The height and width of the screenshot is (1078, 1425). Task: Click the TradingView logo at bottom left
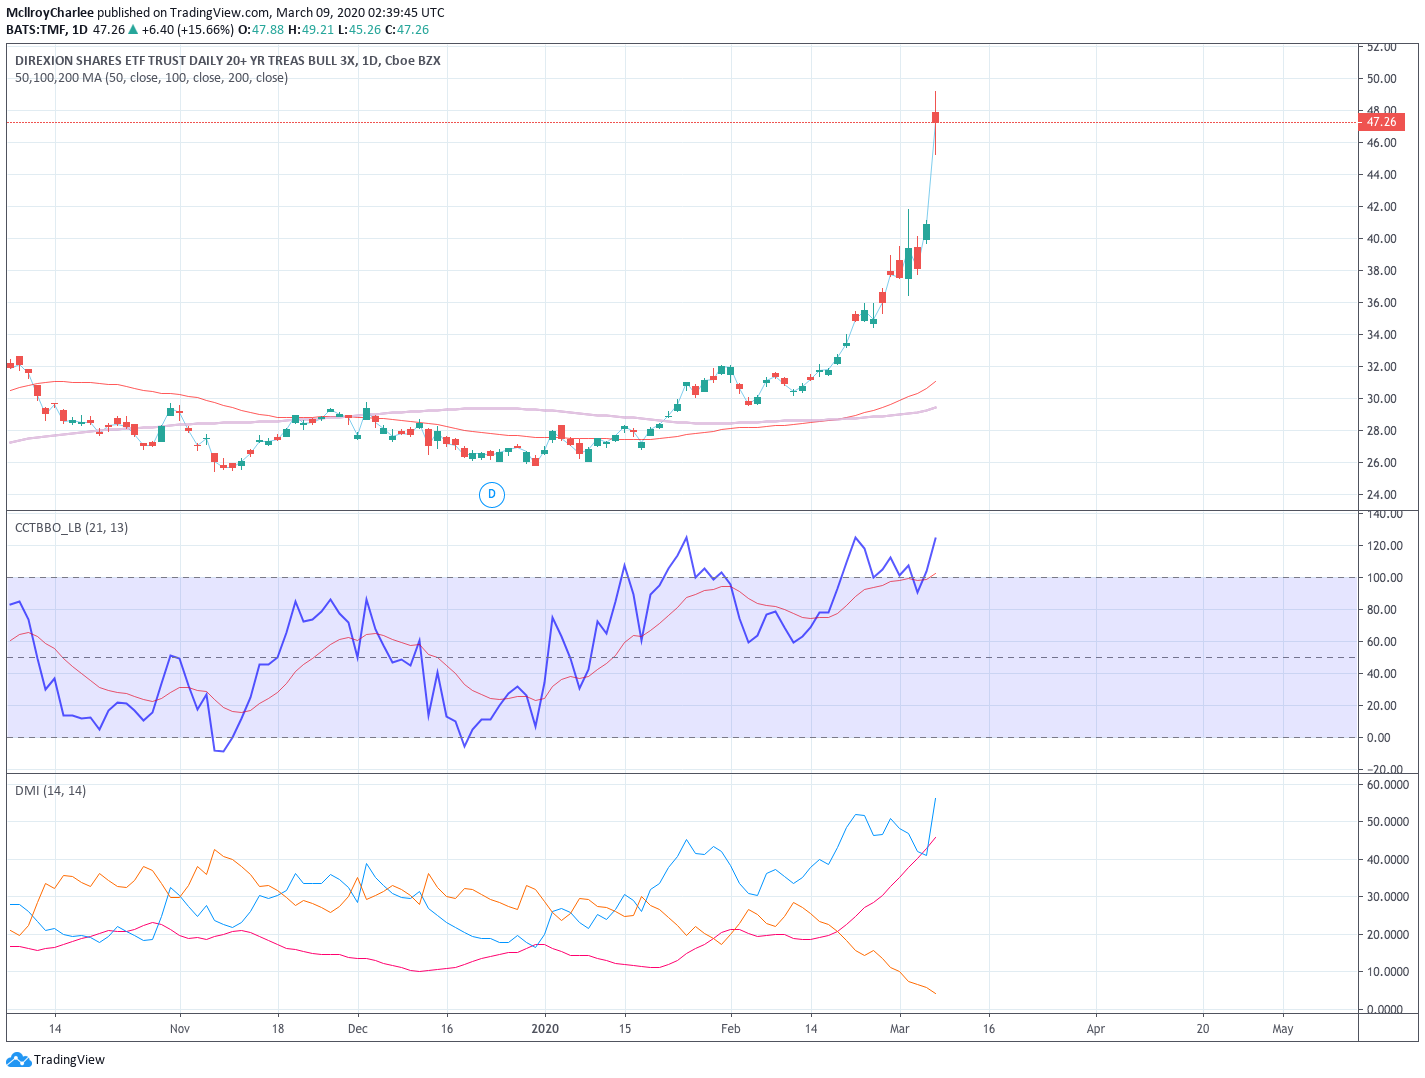55,1059
